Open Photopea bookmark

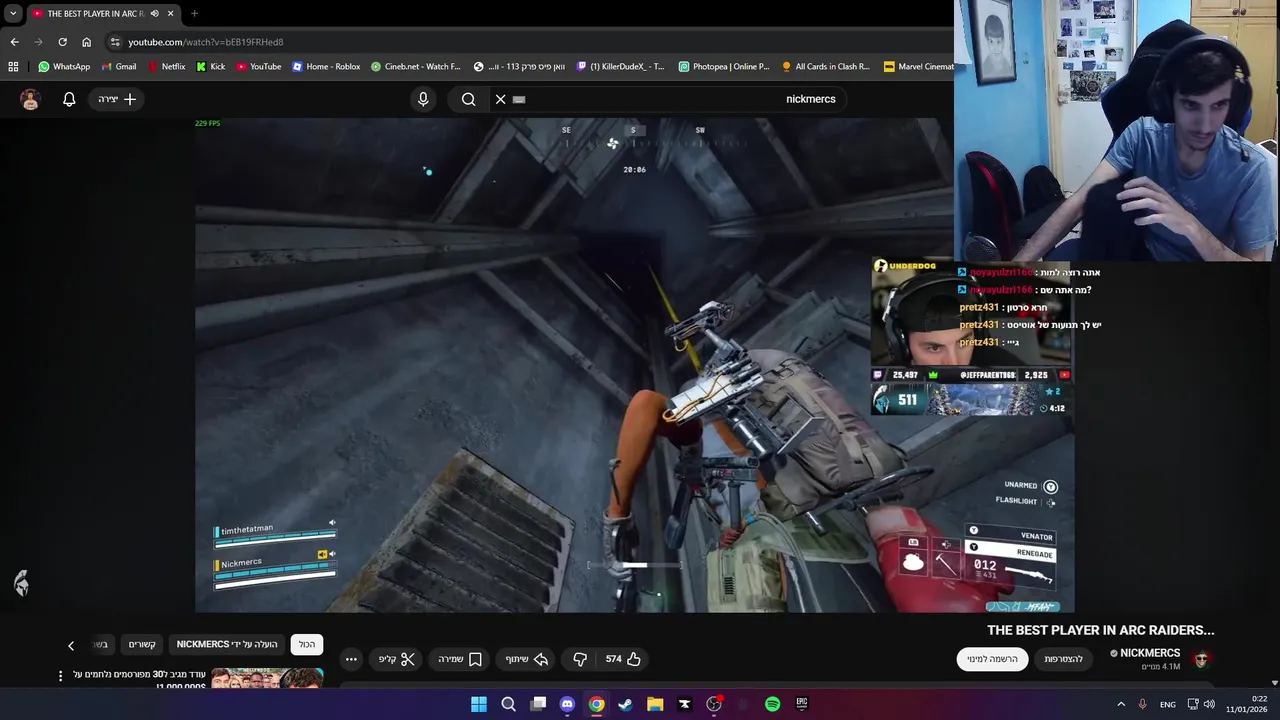click(724, 67)
